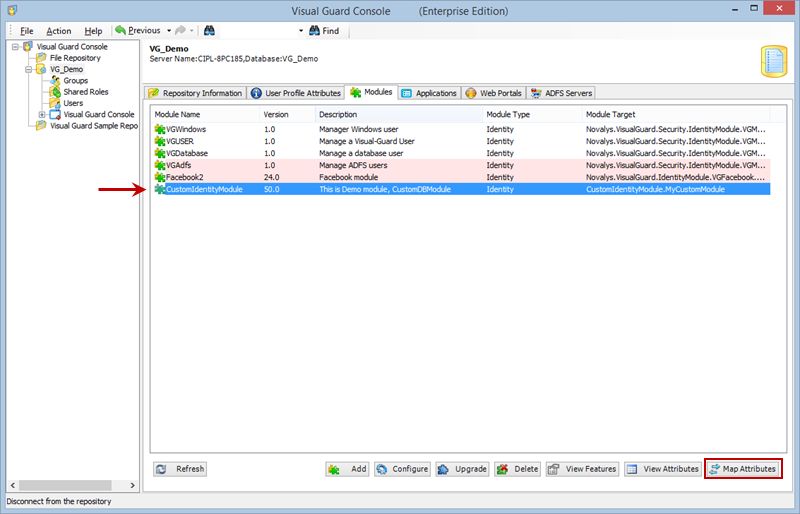Open the File menu
Image resolution: width=800 pixels, height=514 pixels.
(x=27, y=31)
